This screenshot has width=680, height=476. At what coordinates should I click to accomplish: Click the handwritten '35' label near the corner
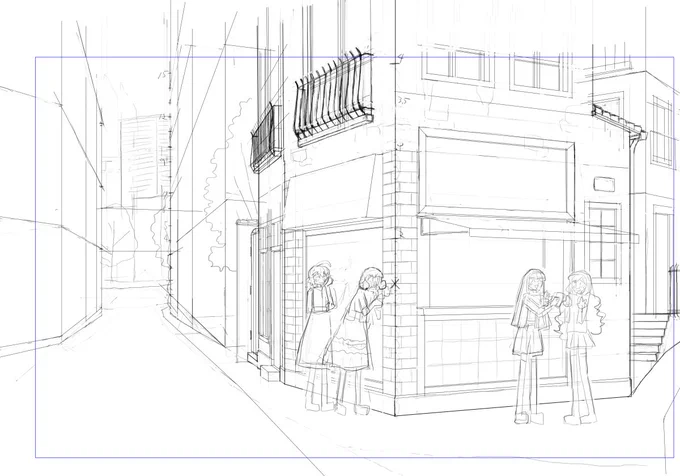[404, 101]
